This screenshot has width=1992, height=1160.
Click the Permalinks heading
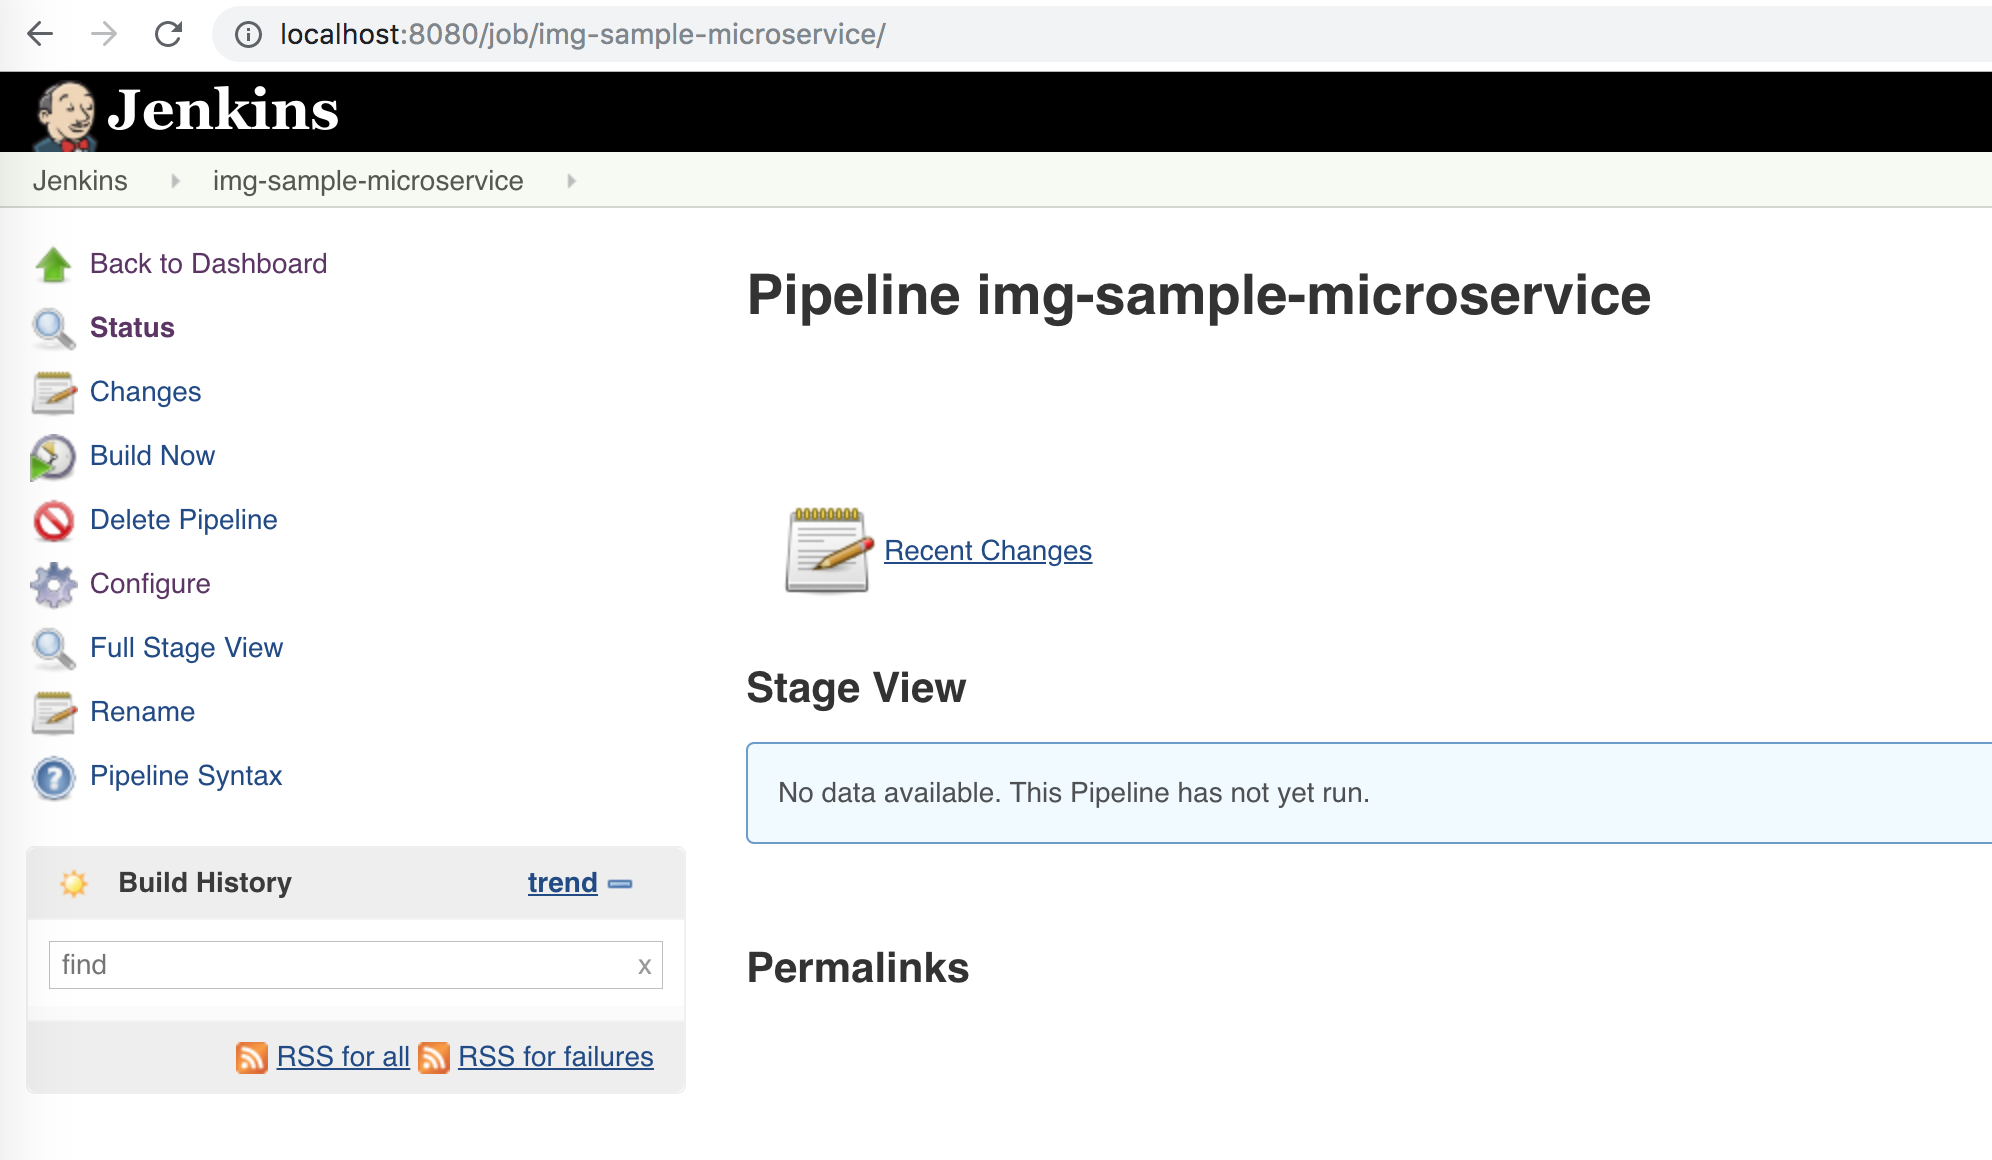(x=858, y=968)
